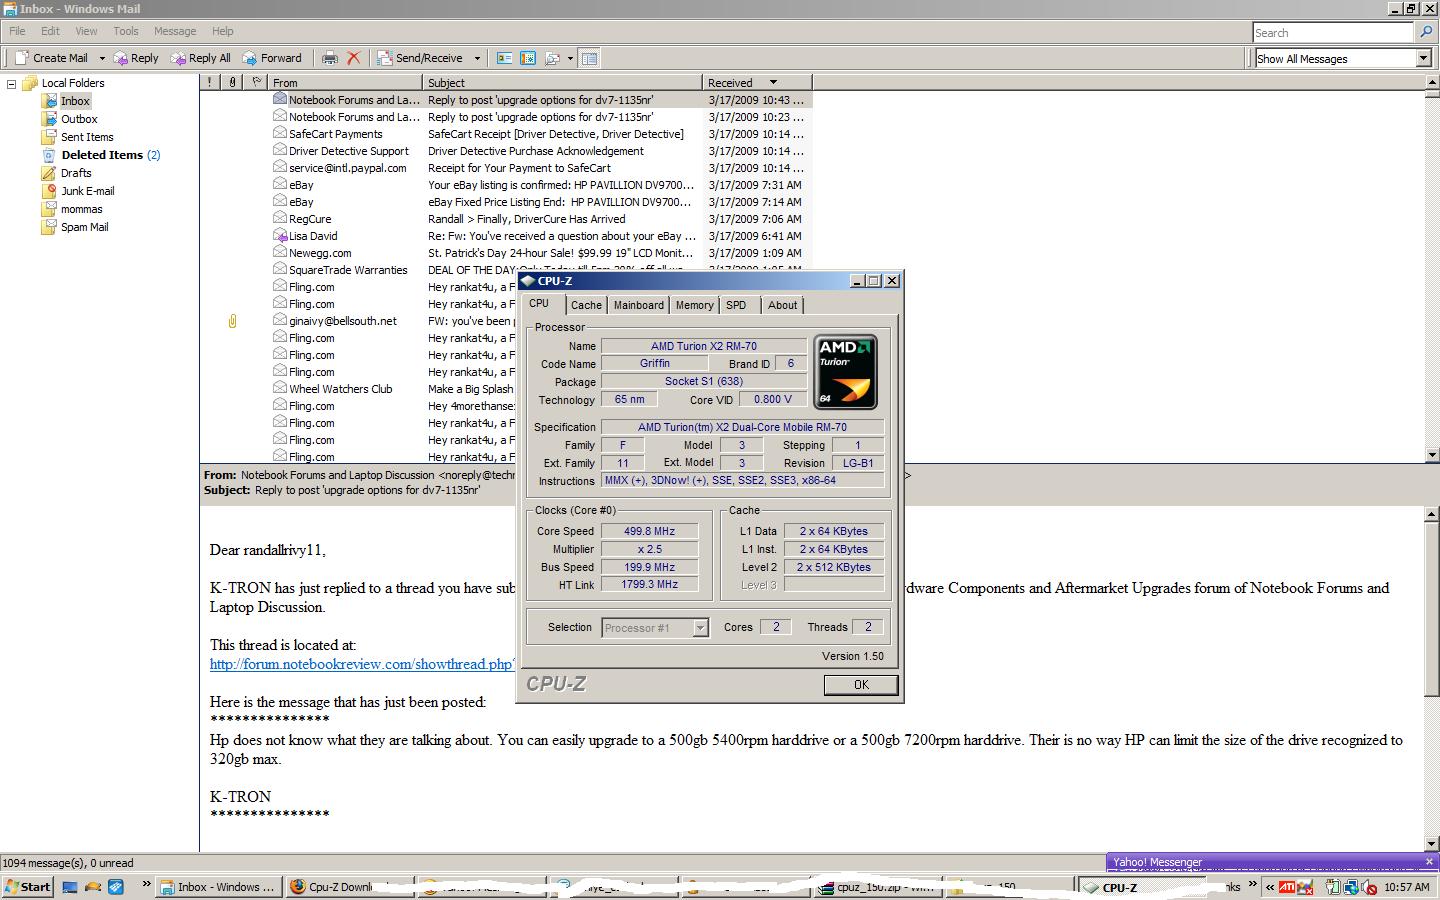Click the Create Mail toolbar icon
This screenshot has width=1440, height=900.
[x=21, y=58]
